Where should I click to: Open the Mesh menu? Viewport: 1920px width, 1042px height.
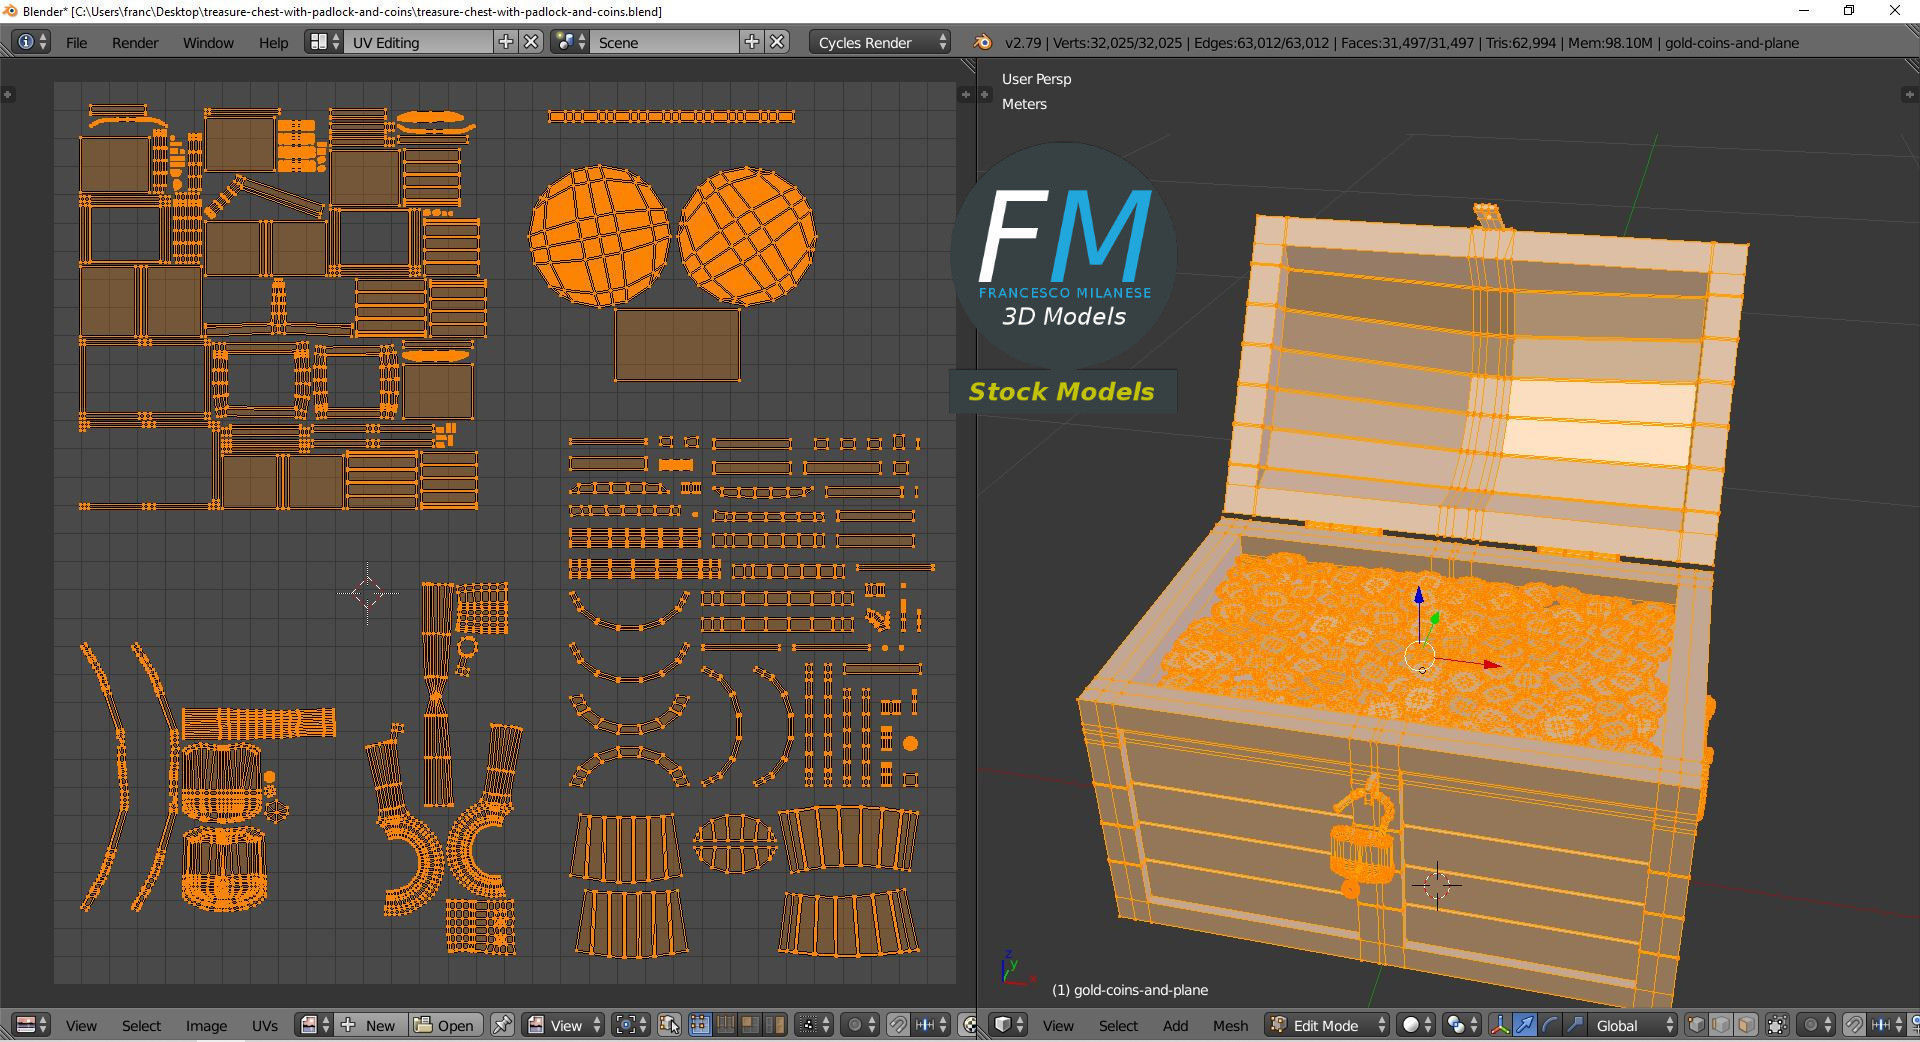1230,1025
